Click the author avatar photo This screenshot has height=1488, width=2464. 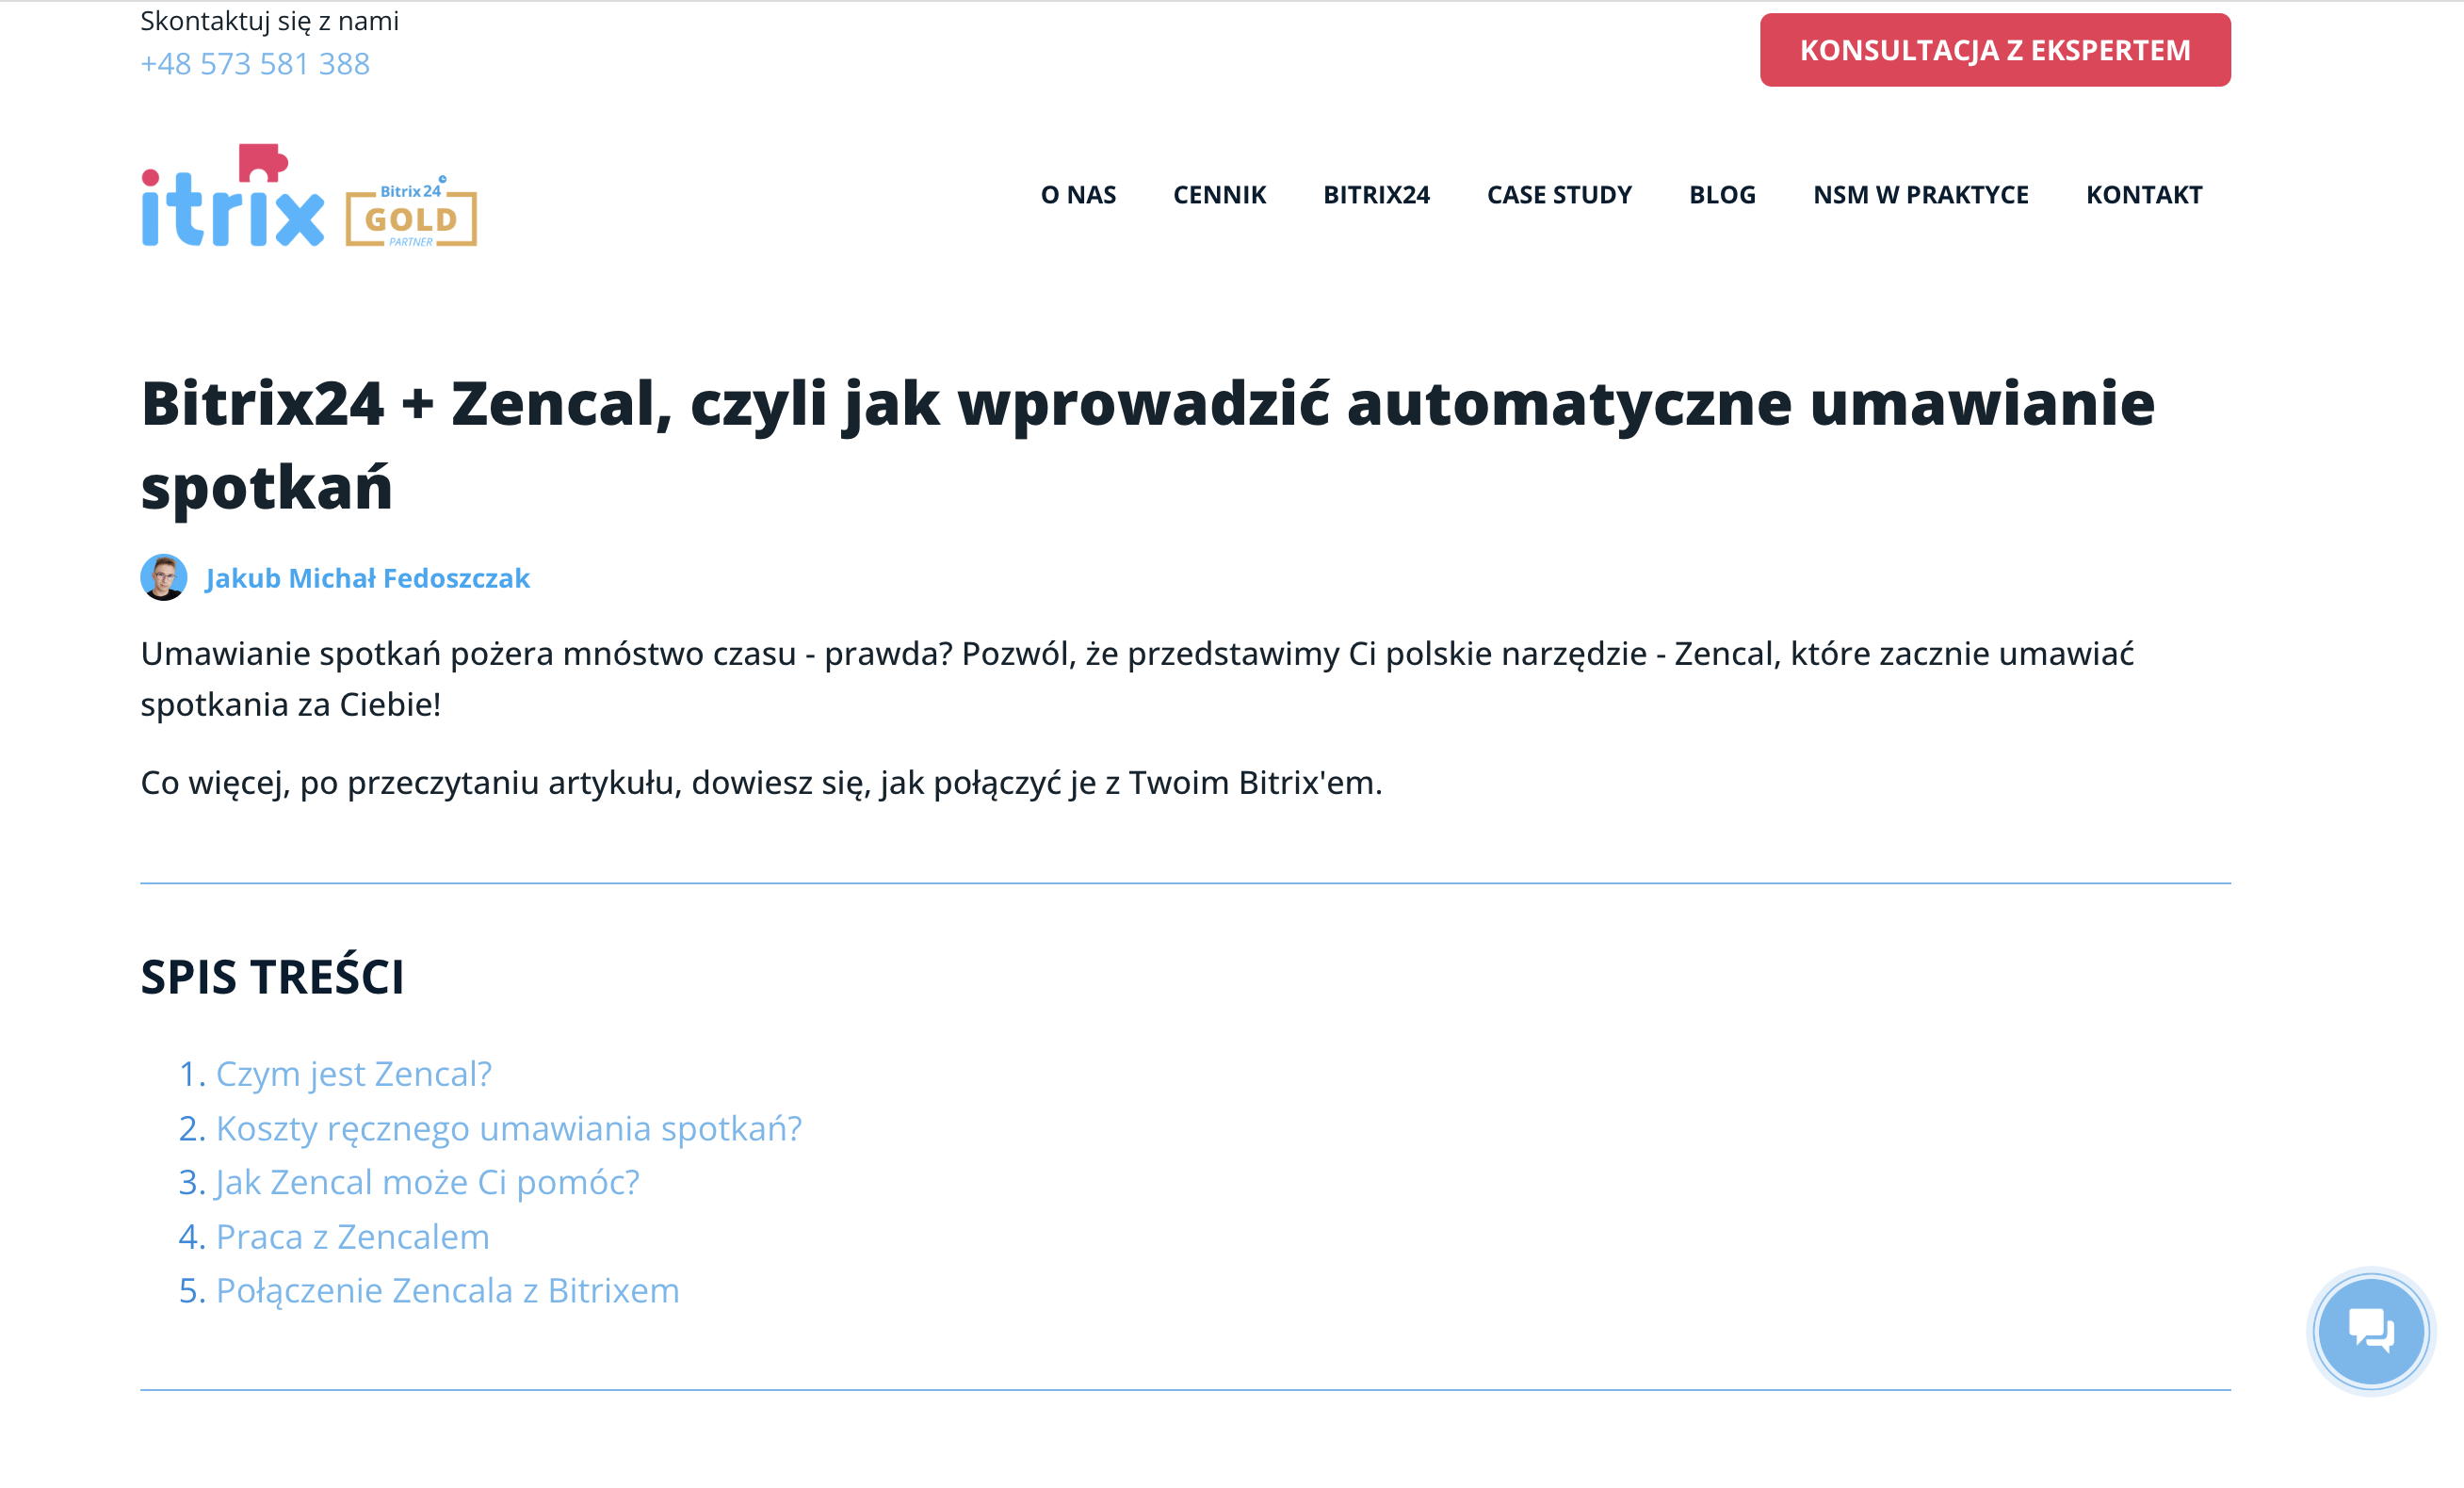[163, 577]
